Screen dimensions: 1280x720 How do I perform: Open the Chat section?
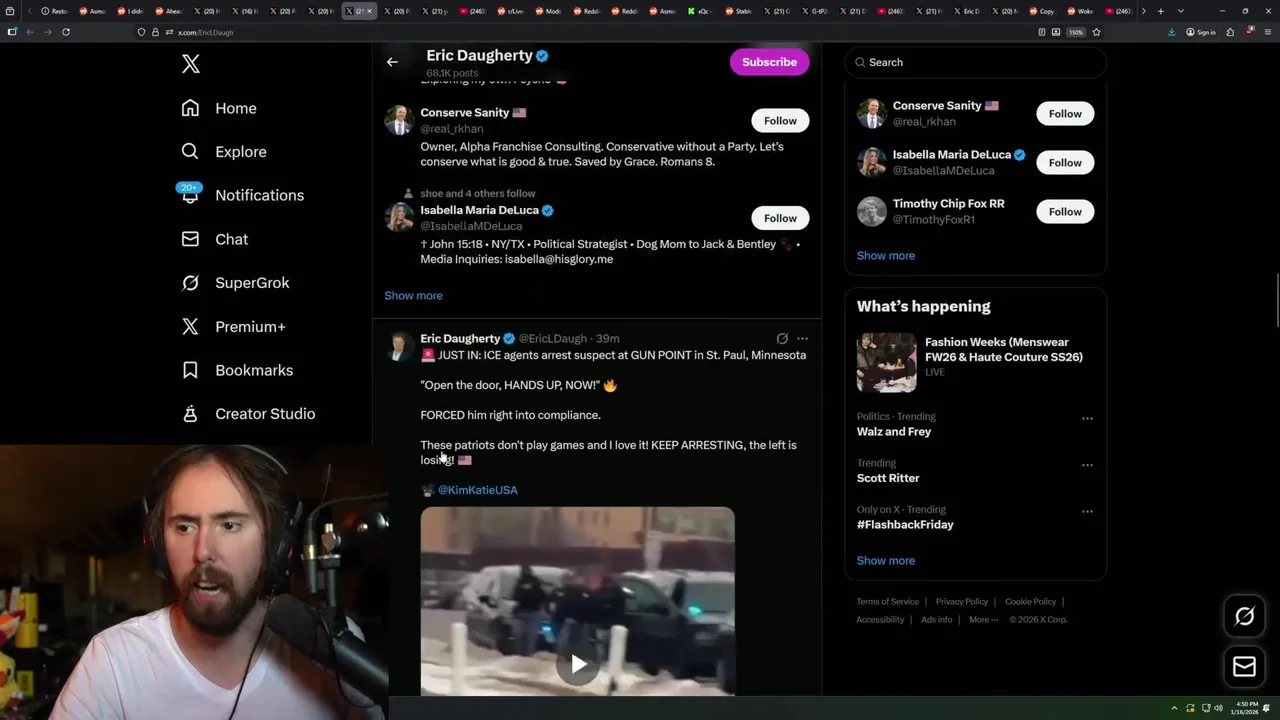214,239
